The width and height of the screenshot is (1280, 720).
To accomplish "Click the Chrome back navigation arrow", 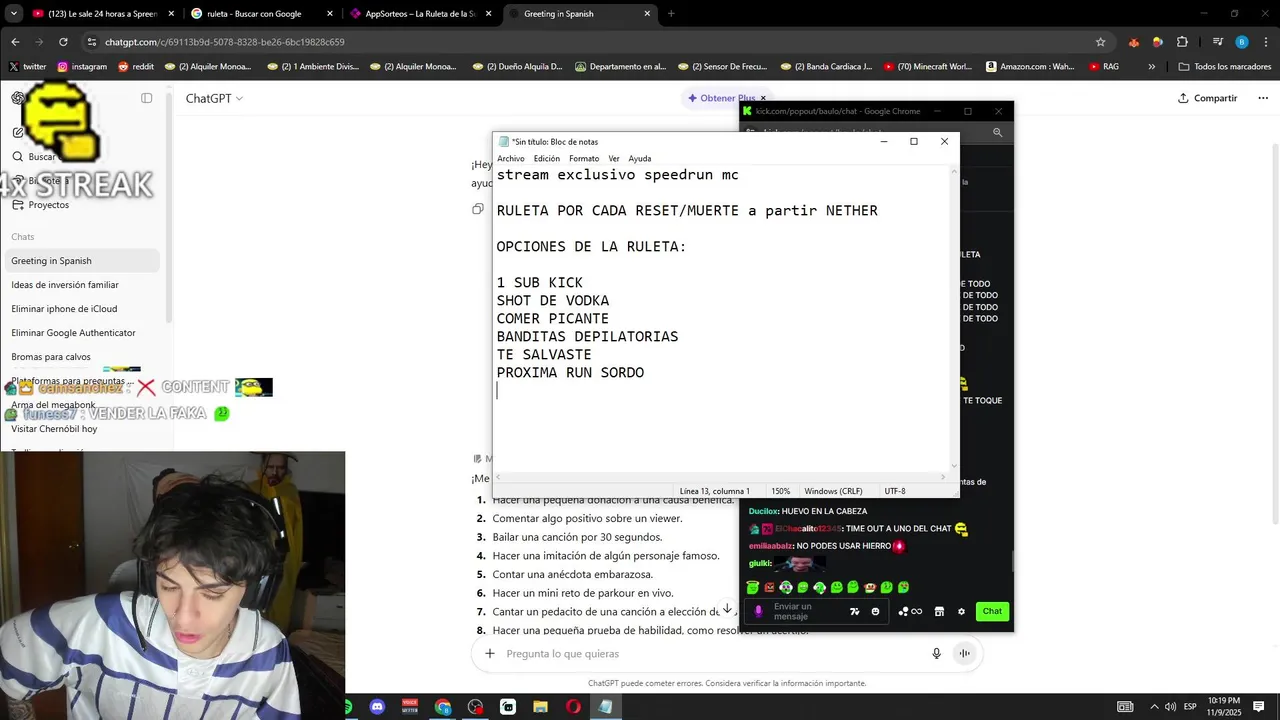I will pos(15,42).
